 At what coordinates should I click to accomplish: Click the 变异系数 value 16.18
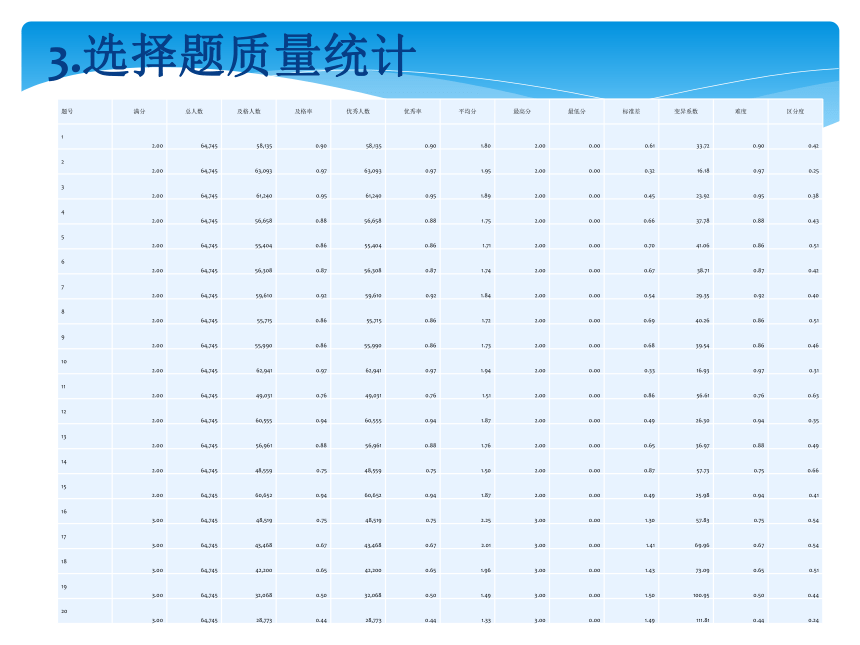pos(703,171)
